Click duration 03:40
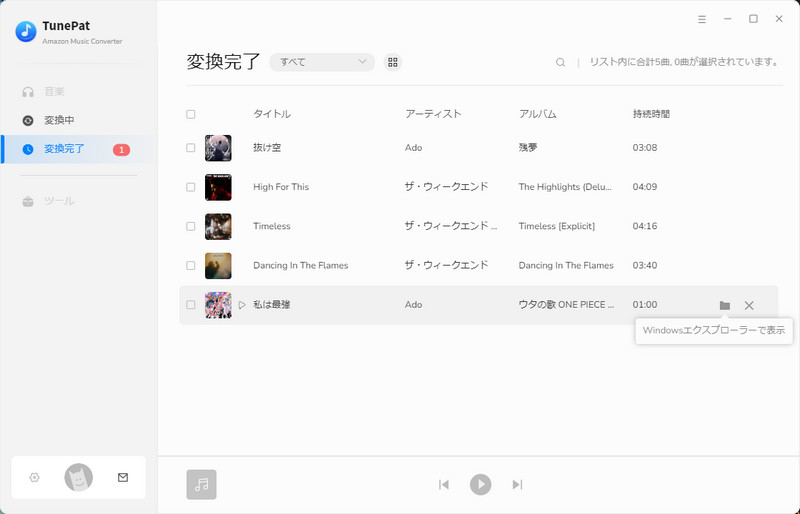This screenshot has height=514, width=800. coord(645,265)
